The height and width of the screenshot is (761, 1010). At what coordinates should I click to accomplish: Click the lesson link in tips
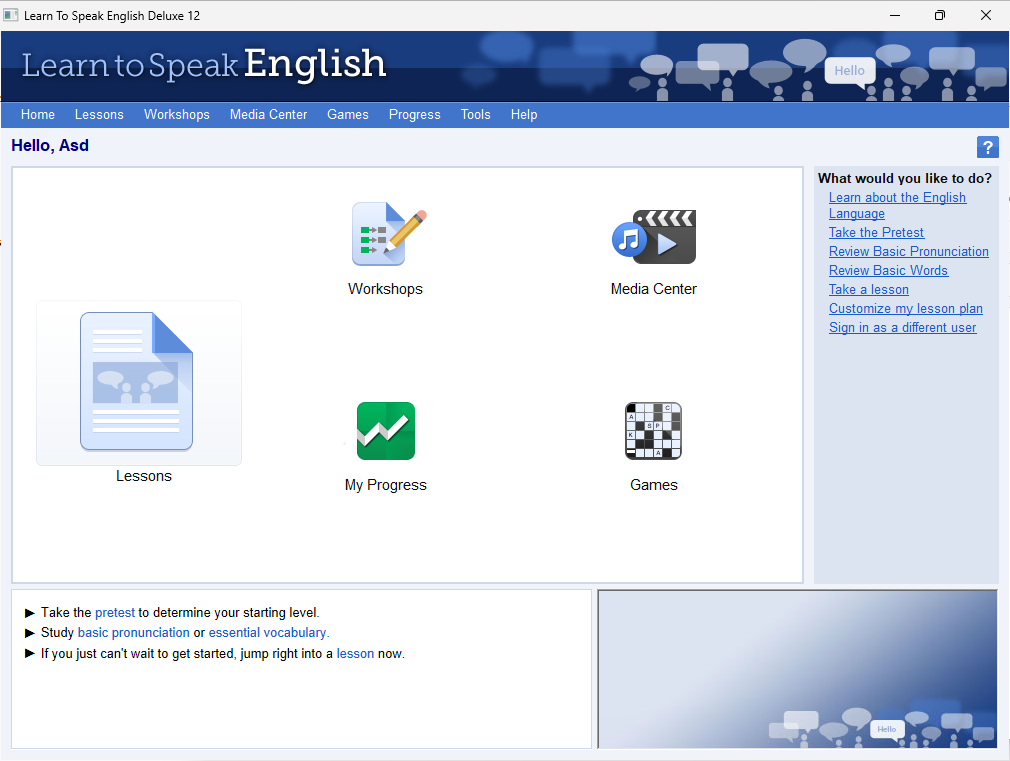[355, 653]
